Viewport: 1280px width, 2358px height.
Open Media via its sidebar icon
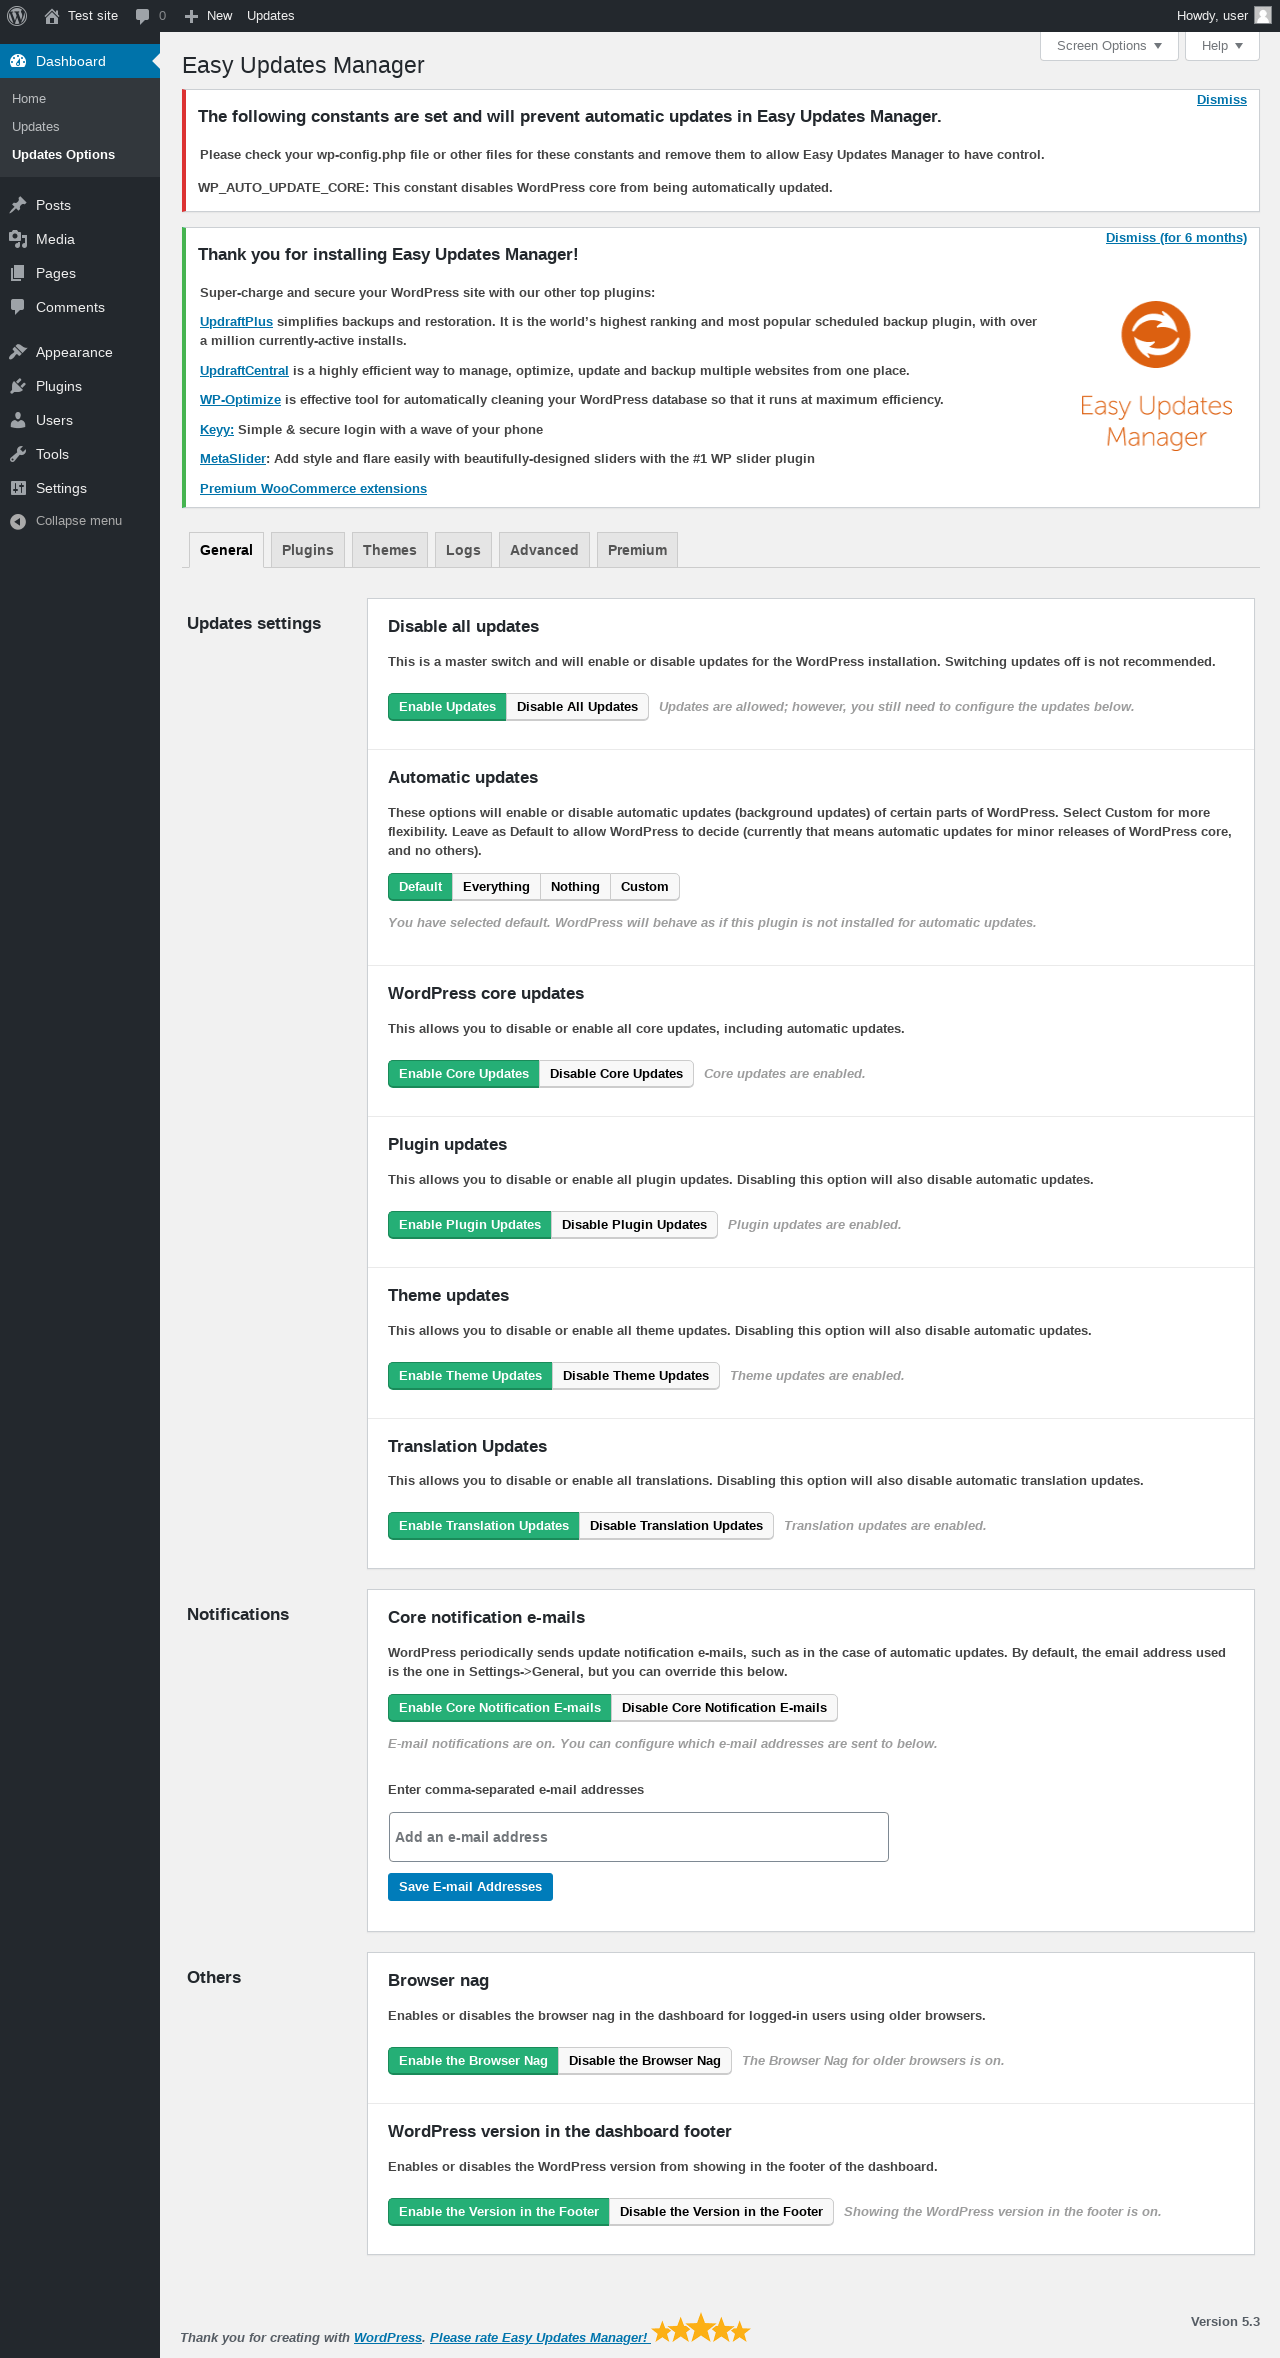tap(18, 239)
